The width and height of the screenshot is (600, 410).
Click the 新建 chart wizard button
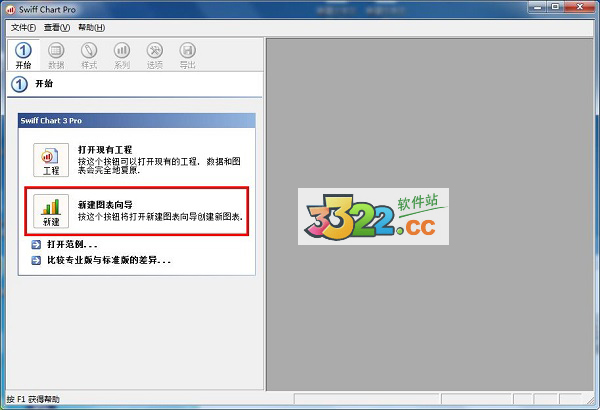click(51, 211)
